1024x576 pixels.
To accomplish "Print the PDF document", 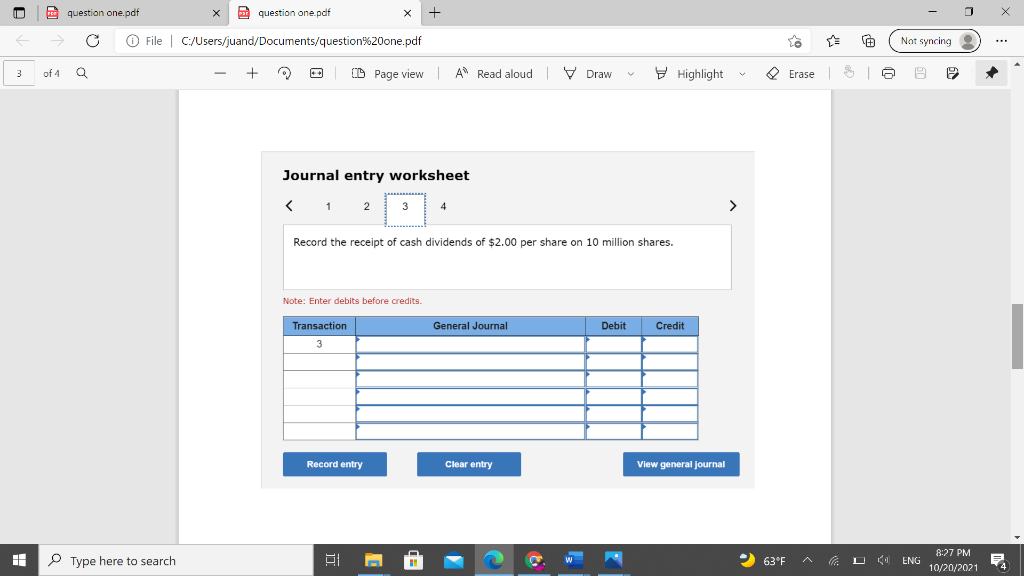I will coord(888,73).
